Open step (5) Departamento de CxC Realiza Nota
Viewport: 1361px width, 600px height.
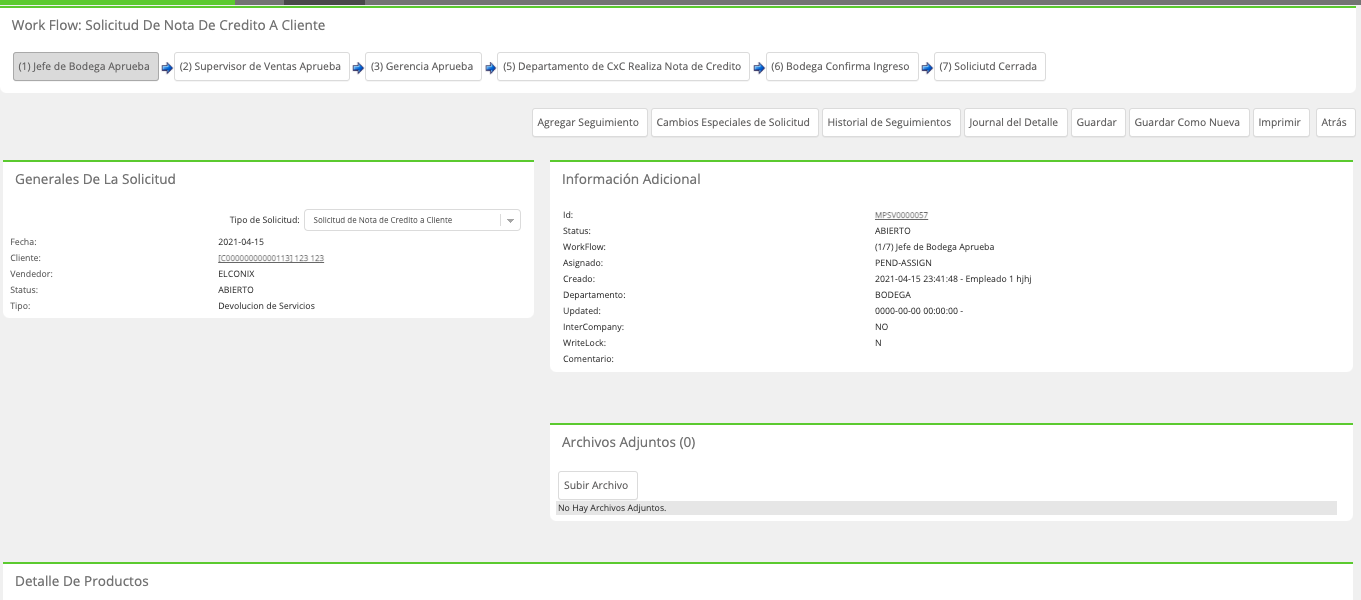pyautogui.click(x=624, y=67)
